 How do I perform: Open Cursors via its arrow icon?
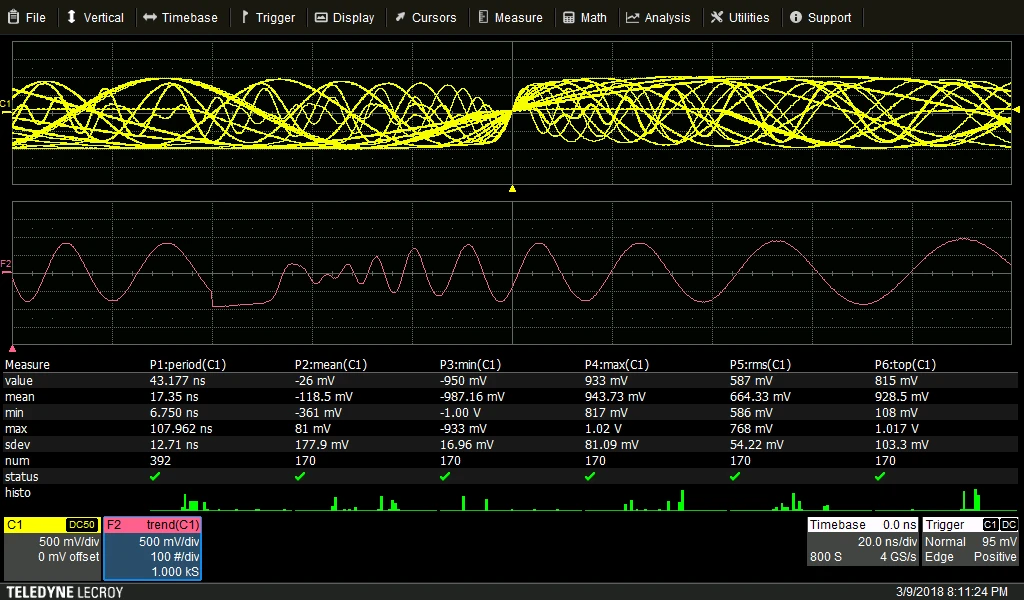[x=400, y=18]
